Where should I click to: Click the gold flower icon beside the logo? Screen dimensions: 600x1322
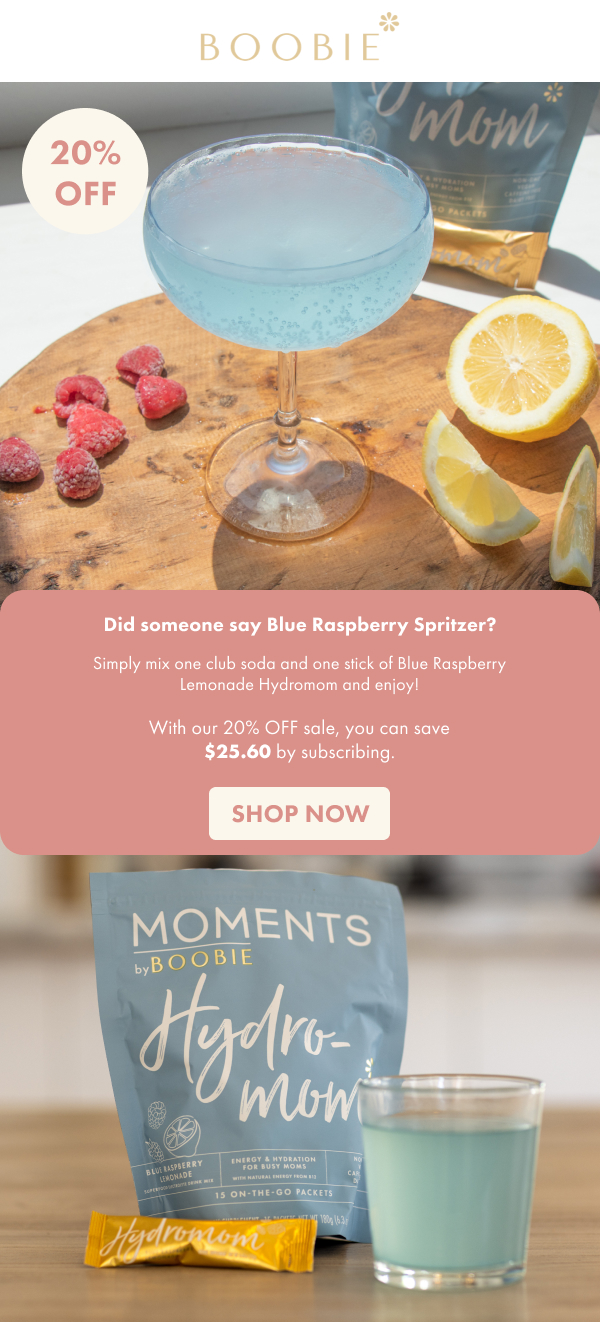pyautogui.click(x=389, y=22)
